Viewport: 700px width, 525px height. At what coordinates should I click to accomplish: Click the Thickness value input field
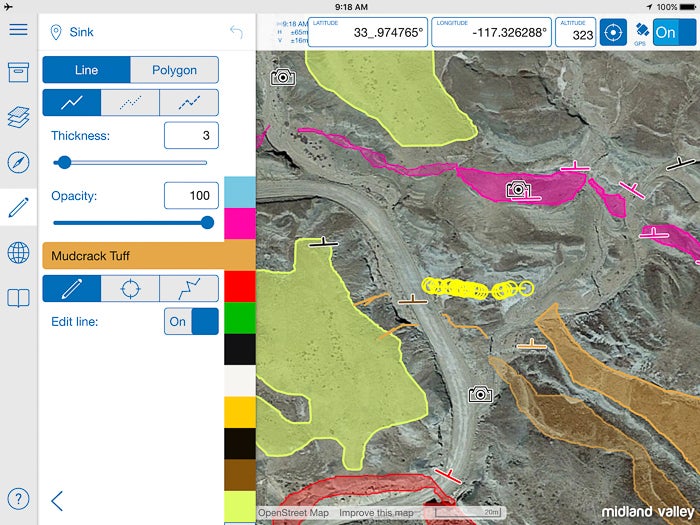(x=191, y=135)
